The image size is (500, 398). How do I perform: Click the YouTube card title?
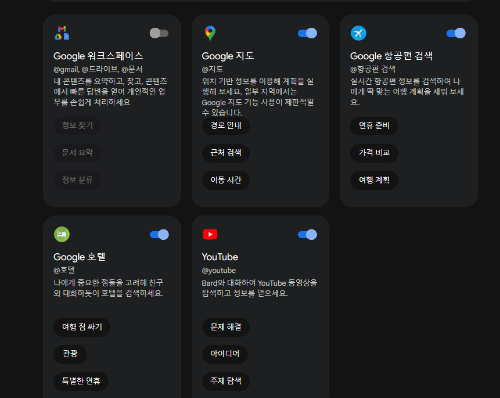click(x=220, y=257)
